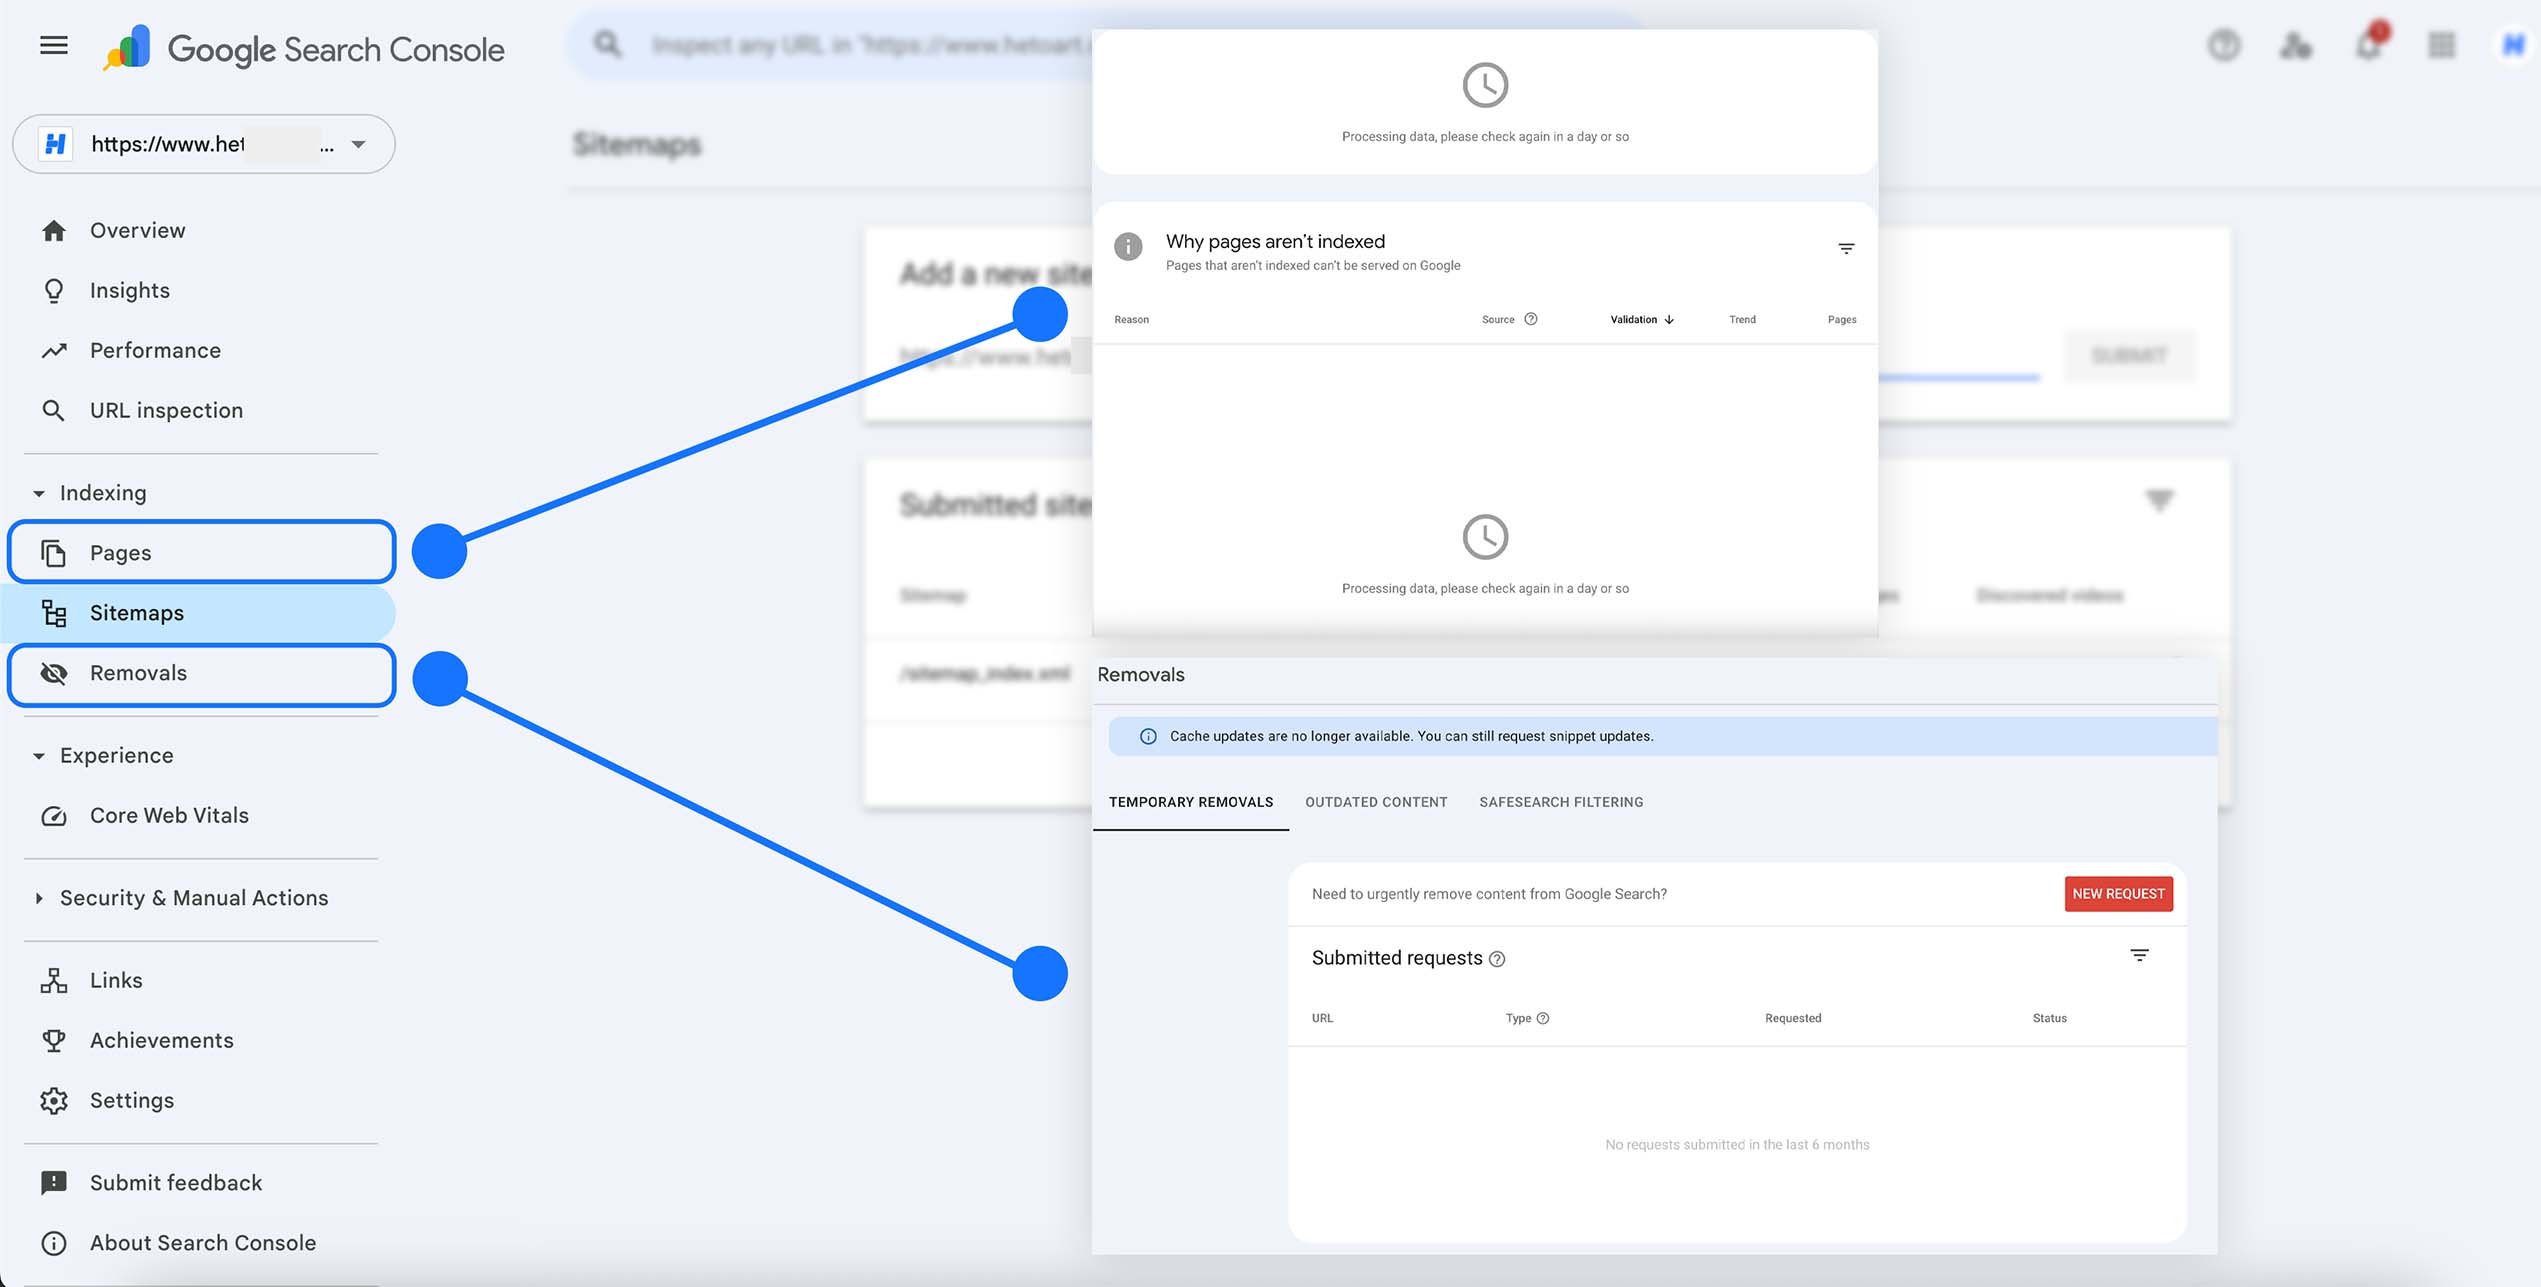
Task: Click the NEW REQUEST button
Action: pyautogui.click(x=2117, y=893)
